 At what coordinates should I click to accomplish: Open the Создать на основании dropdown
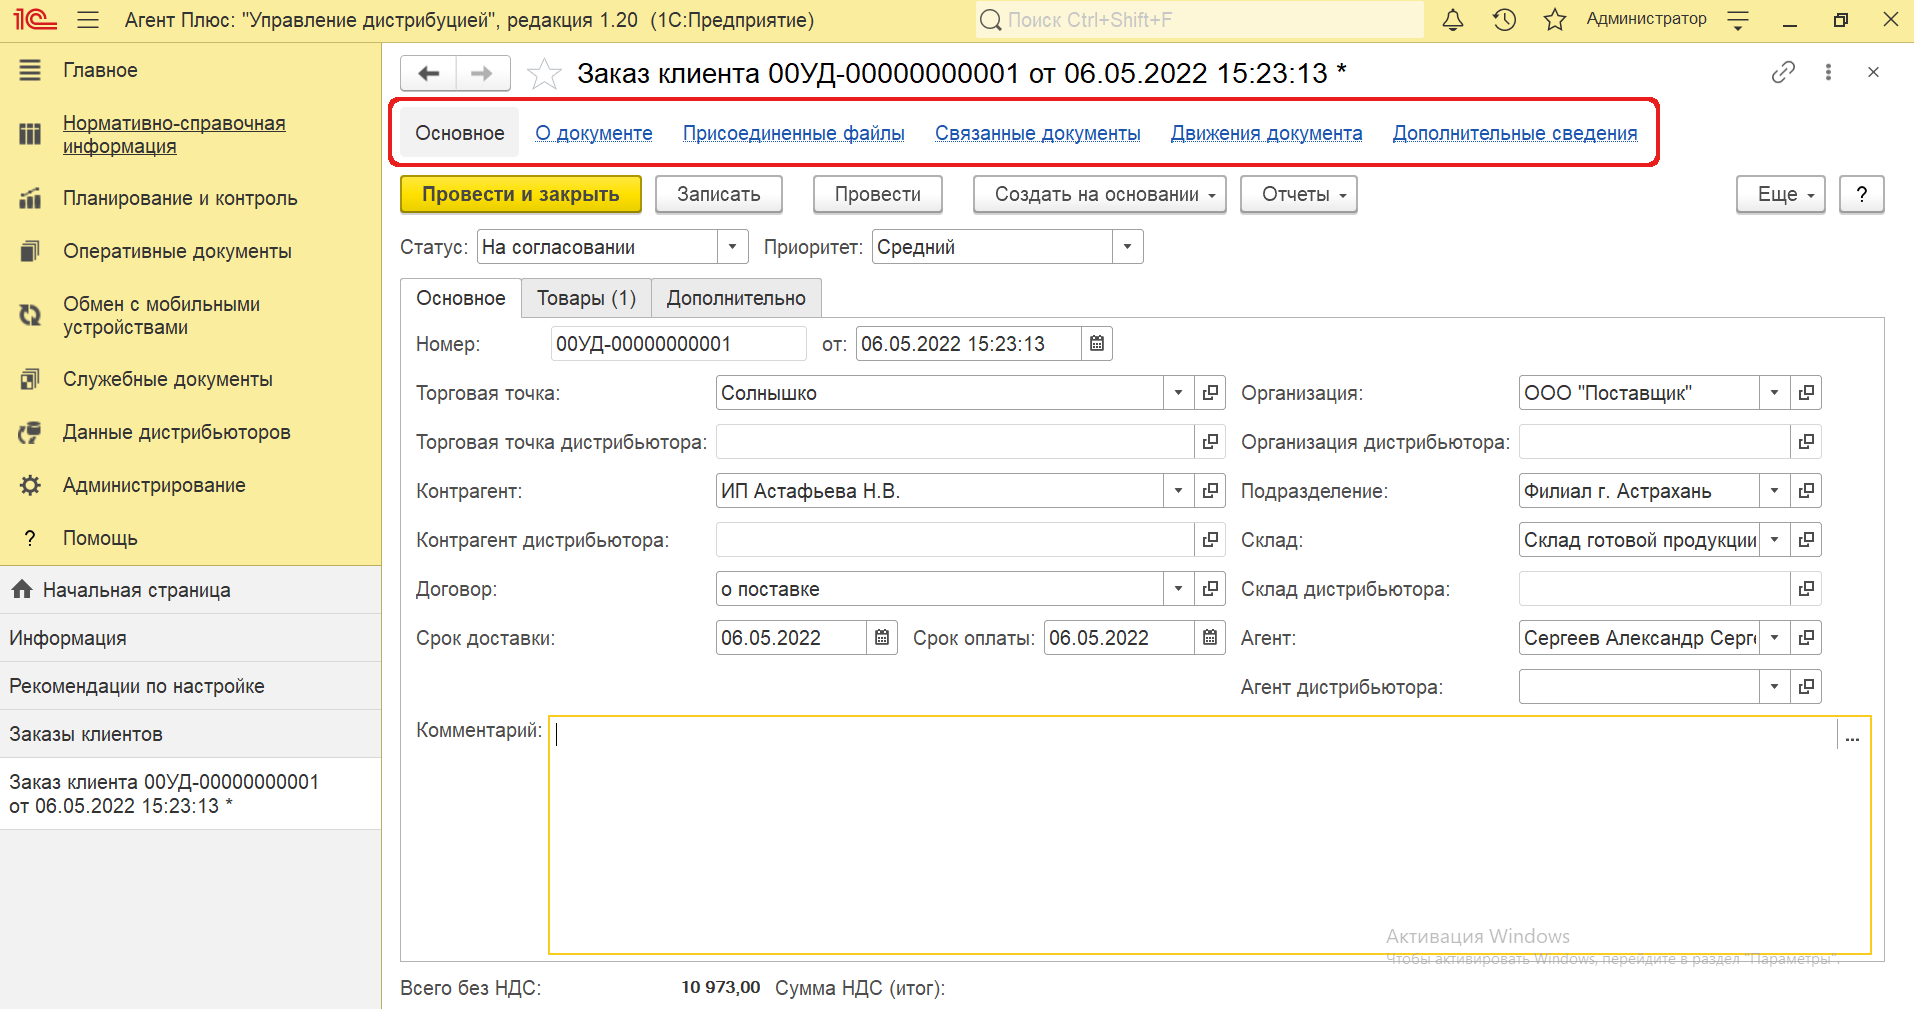click(x=1099, y=195)
